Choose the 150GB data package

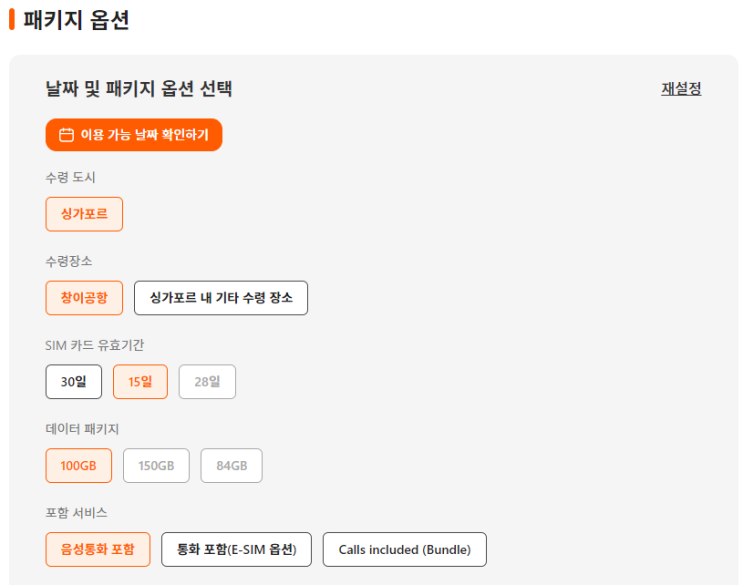156,466
